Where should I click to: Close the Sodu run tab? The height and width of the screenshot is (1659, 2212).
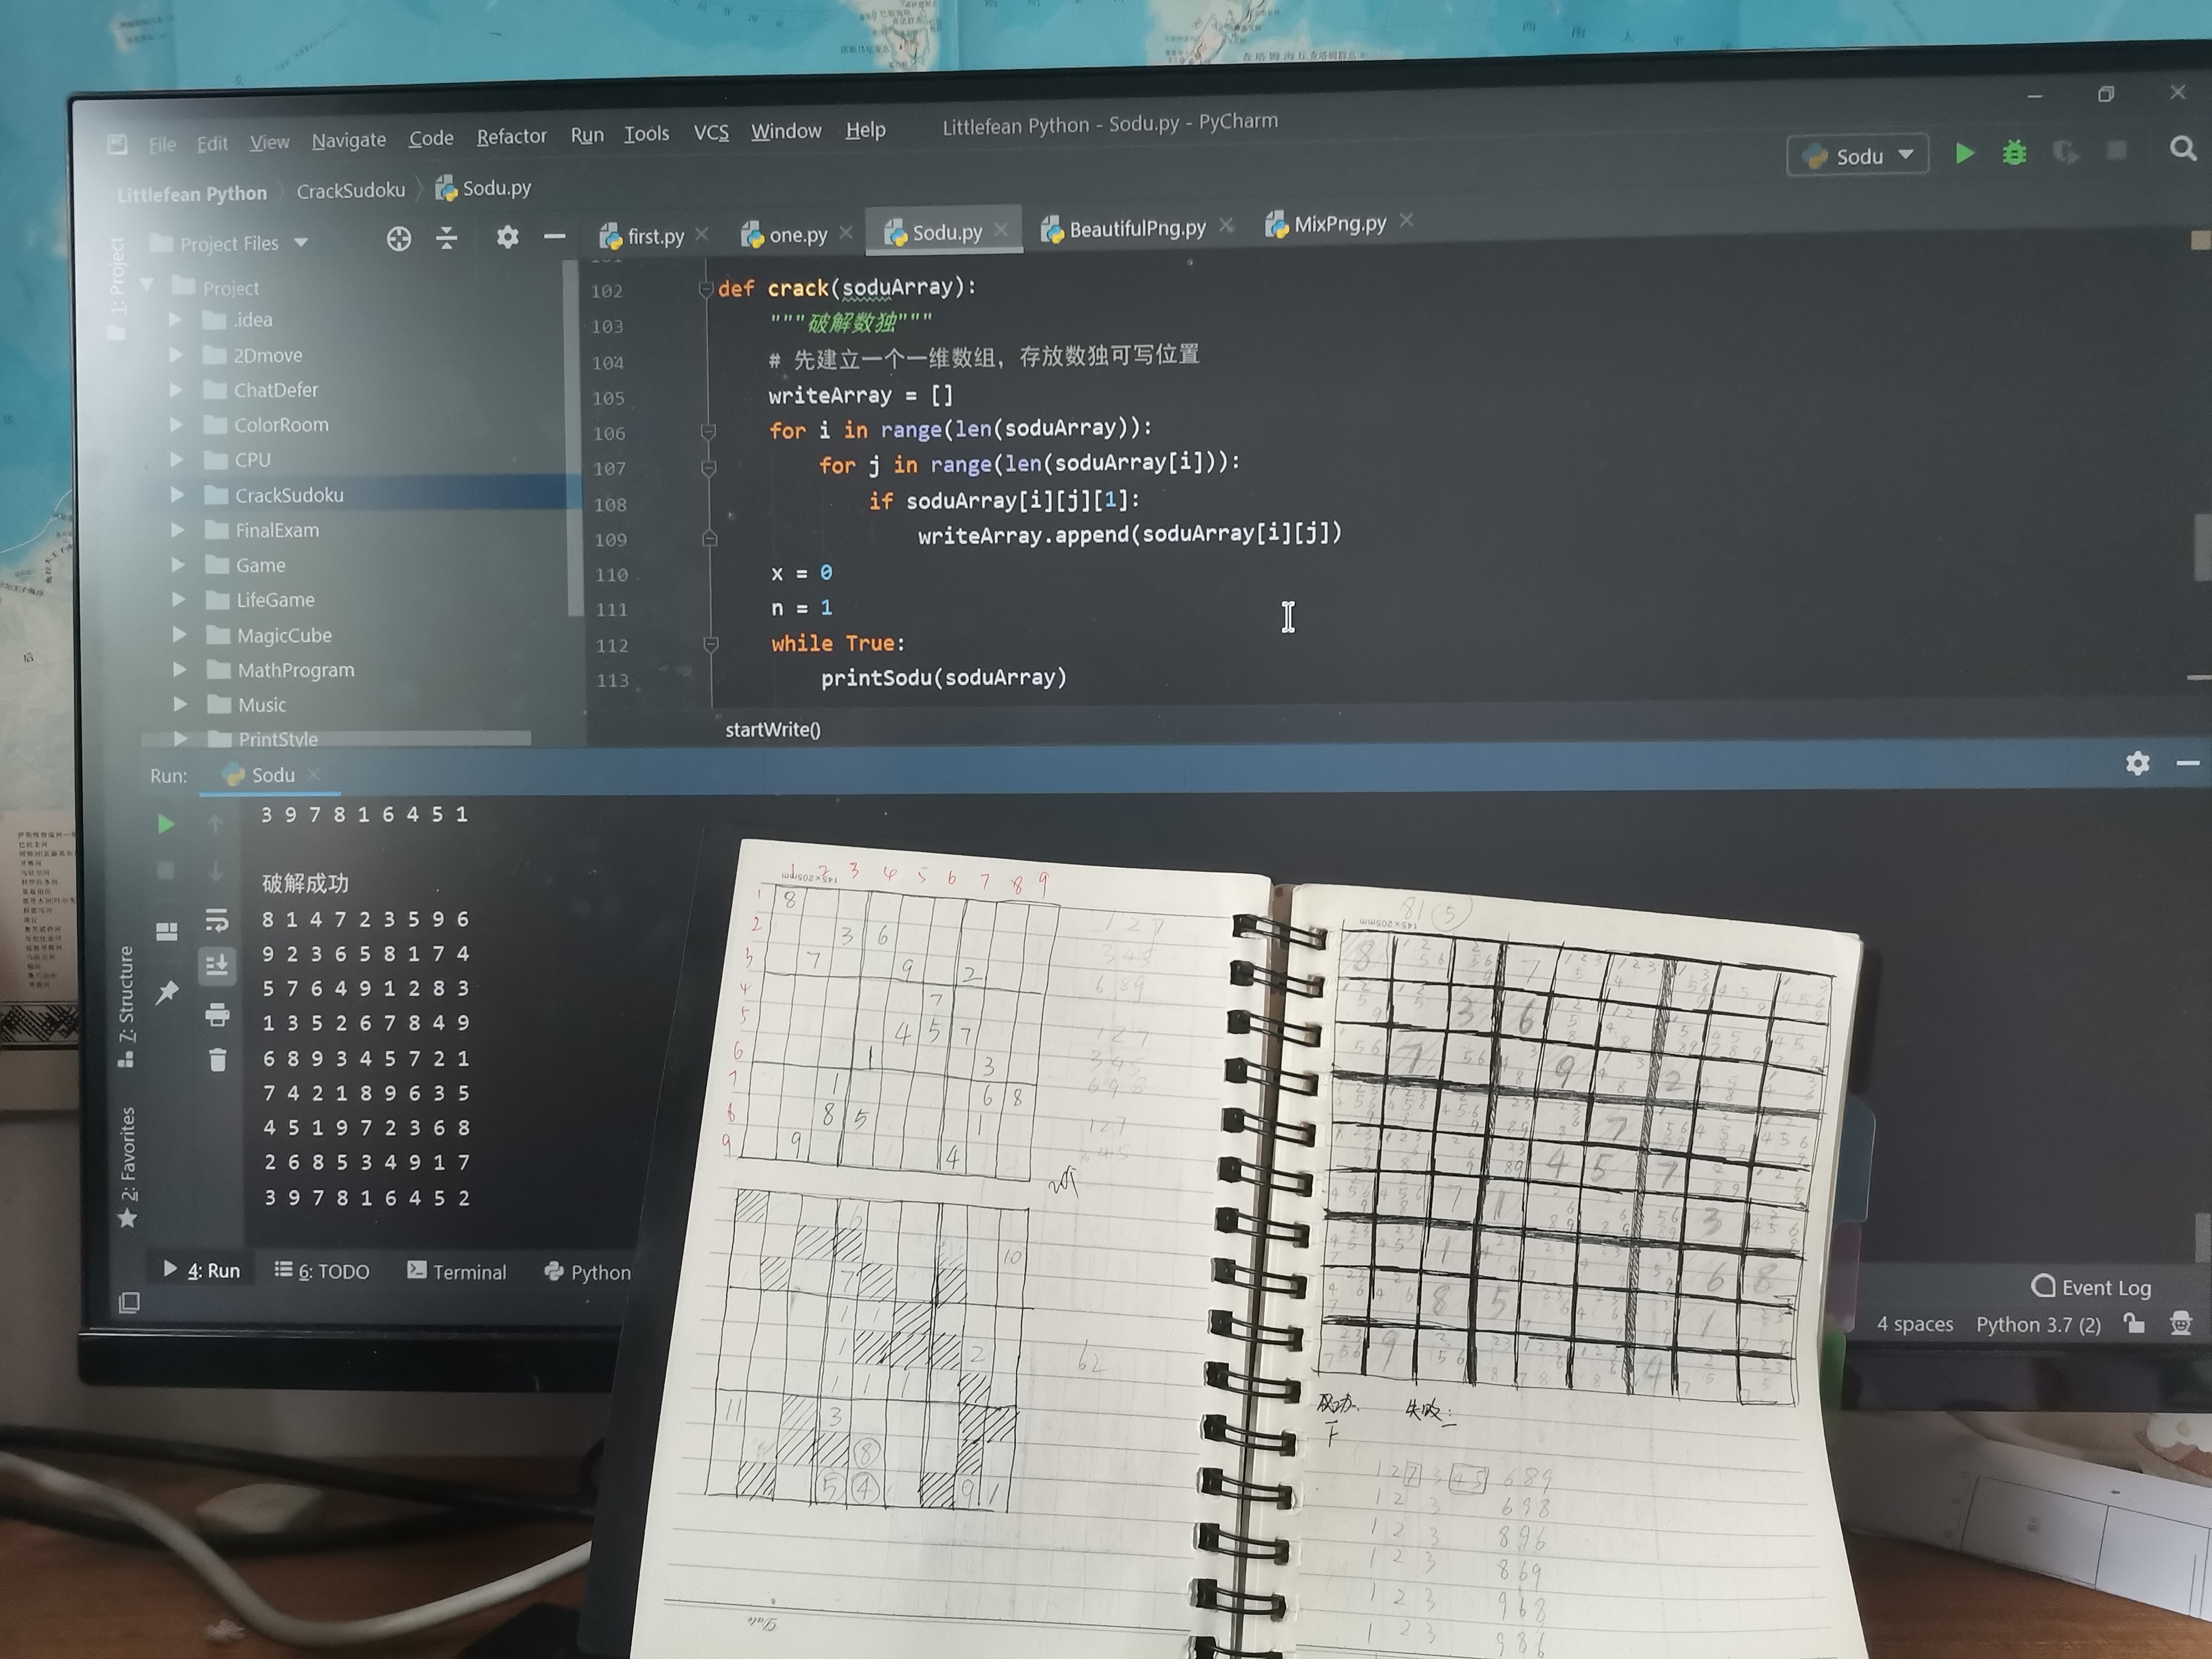[314, 774]
